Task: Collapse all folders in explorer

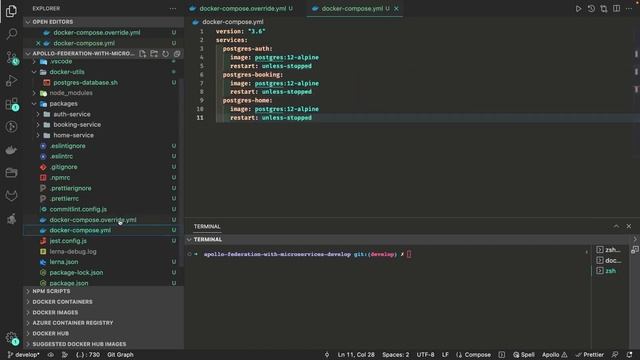Action: tap(177, 53)
